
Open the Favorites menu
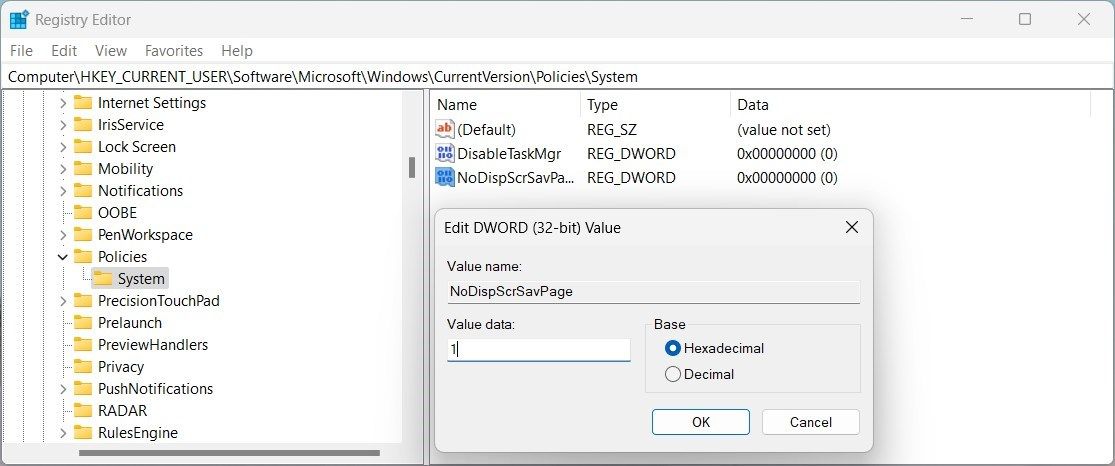pyautogui.click(x=173, y=50)
